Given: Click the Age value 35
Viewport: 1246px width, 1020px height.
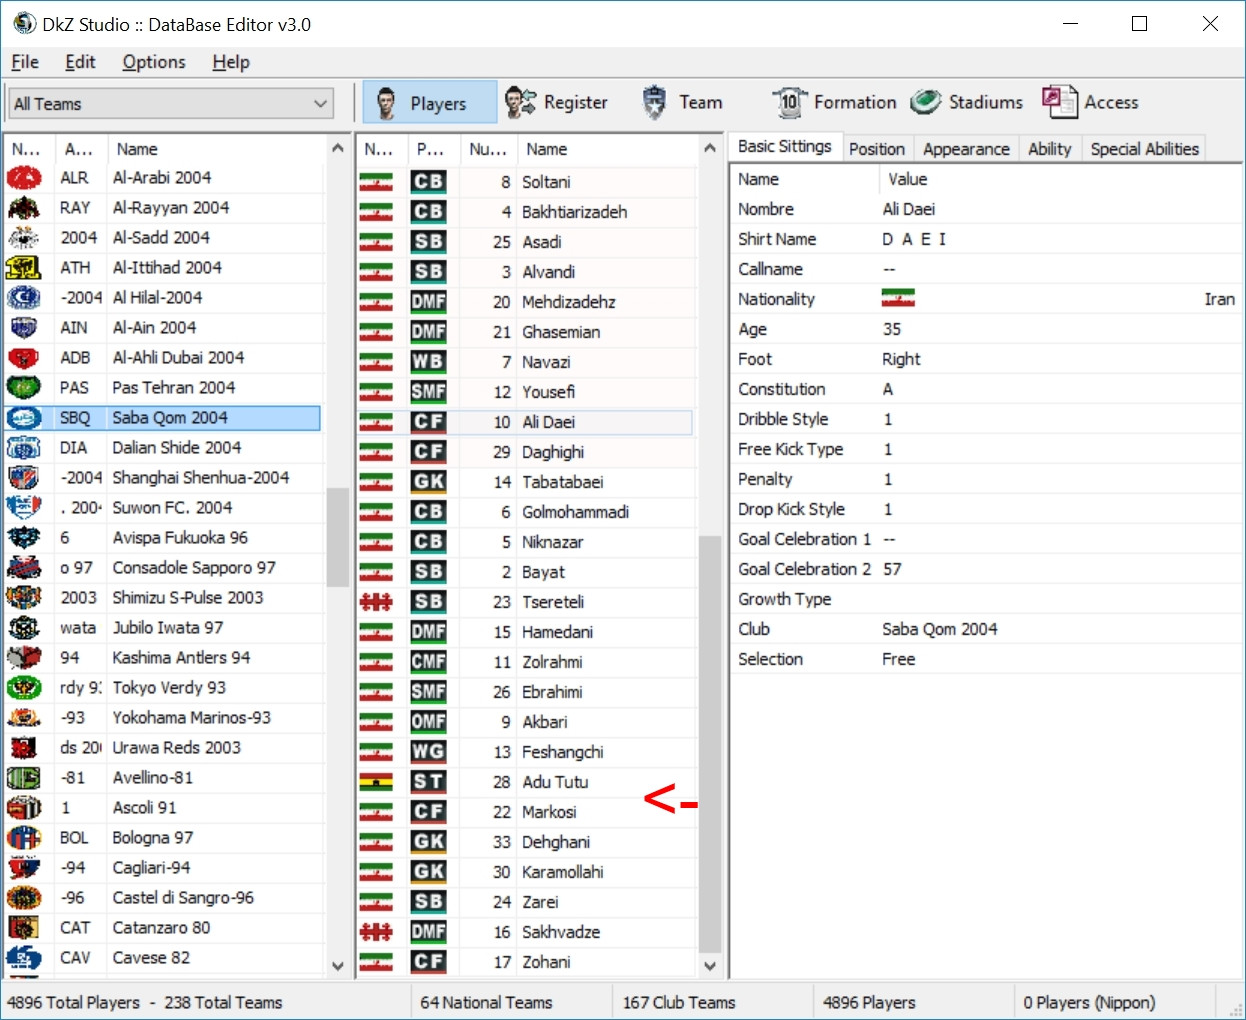Looking at the screenshot, I should pyautogui.click(x=892, y=329).
